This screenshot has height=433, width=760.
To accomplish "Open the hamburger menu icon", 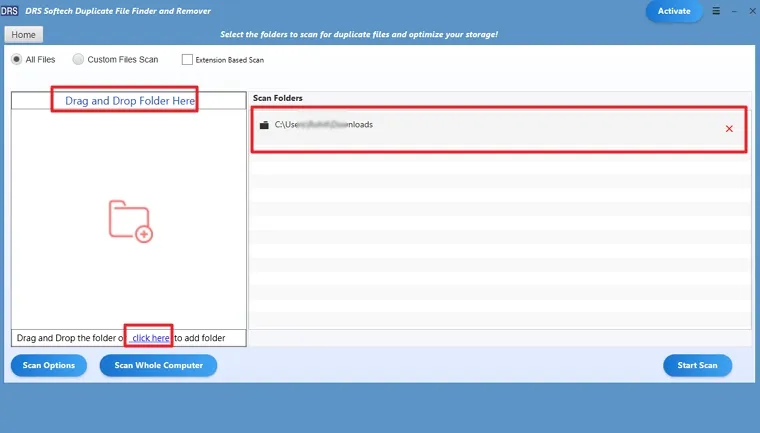I will click(716, 11).
